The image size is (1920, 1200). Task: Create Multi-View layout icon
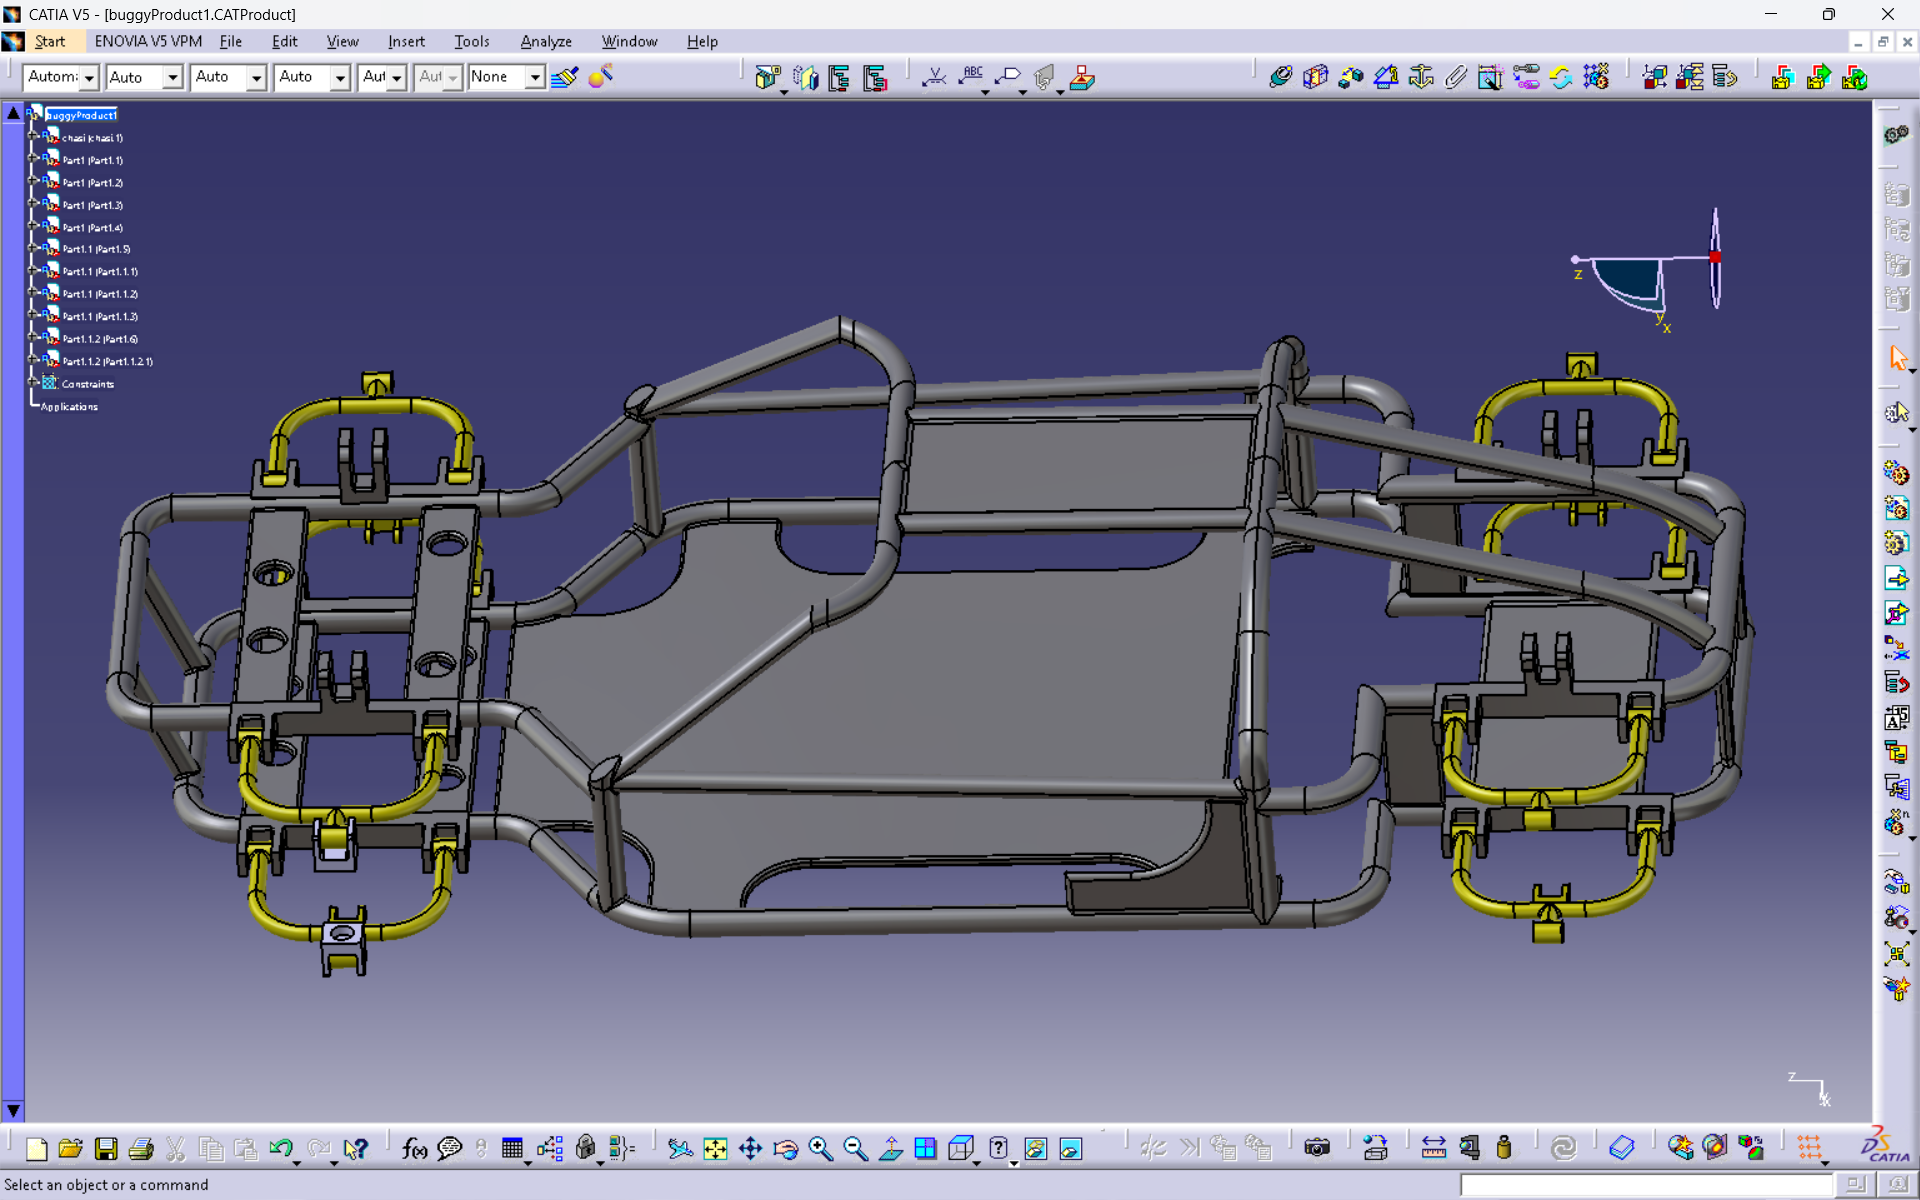pos(925,1148)
